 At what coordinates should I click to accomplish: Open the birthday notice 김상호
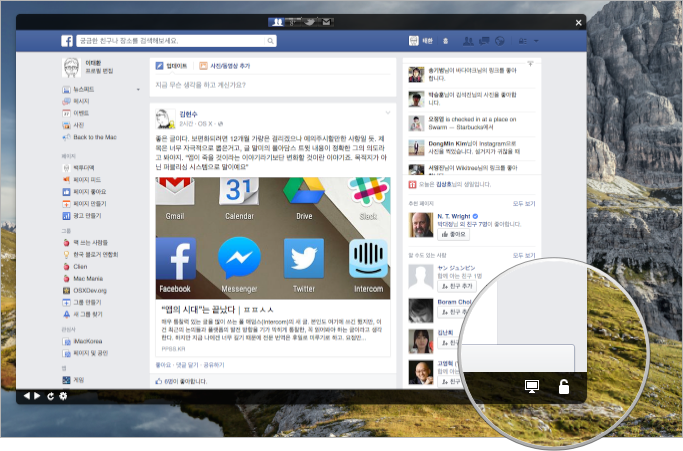449,184
